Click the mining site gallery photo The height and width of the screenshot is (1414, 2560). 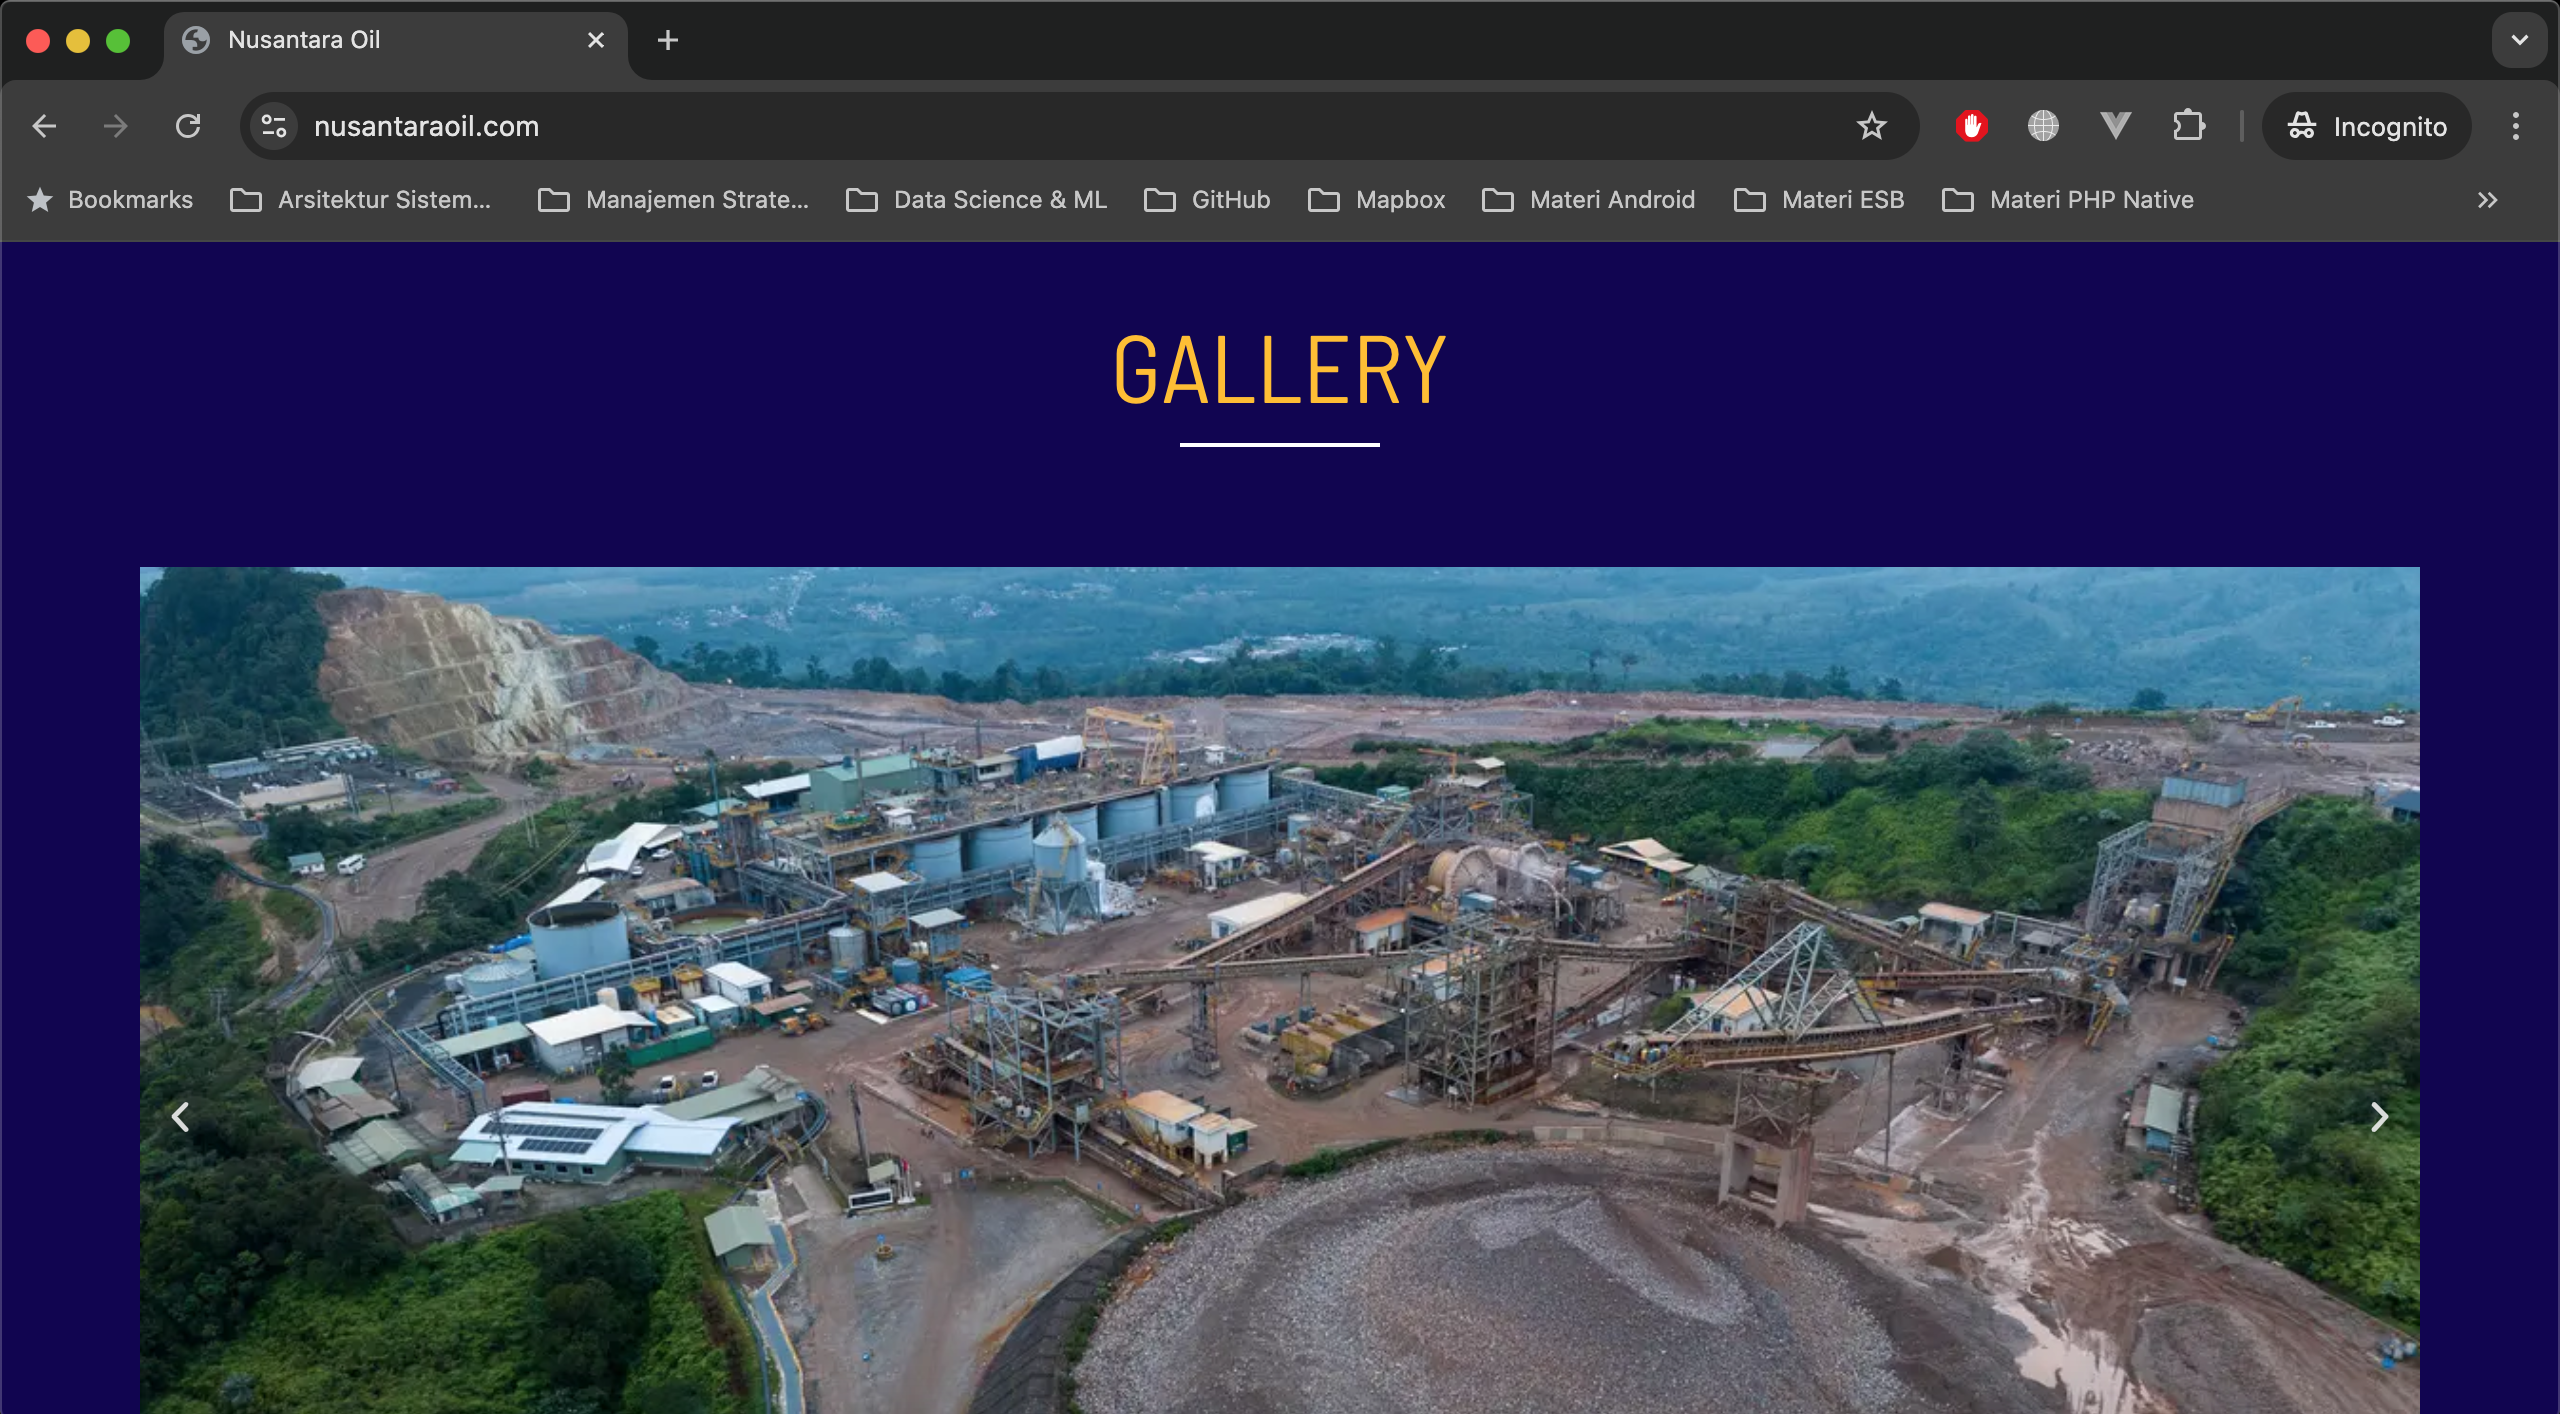click(1280, 990)
